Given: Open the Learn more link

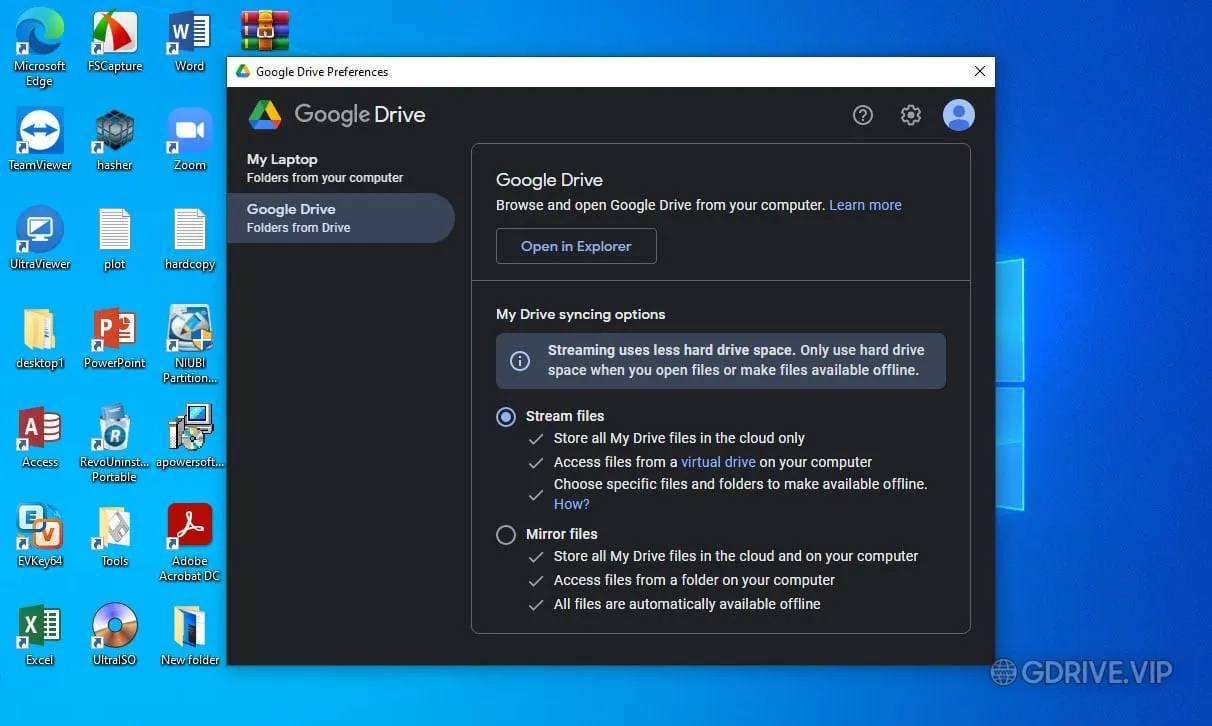Looking at the screenshot, I should pos(865,205).
